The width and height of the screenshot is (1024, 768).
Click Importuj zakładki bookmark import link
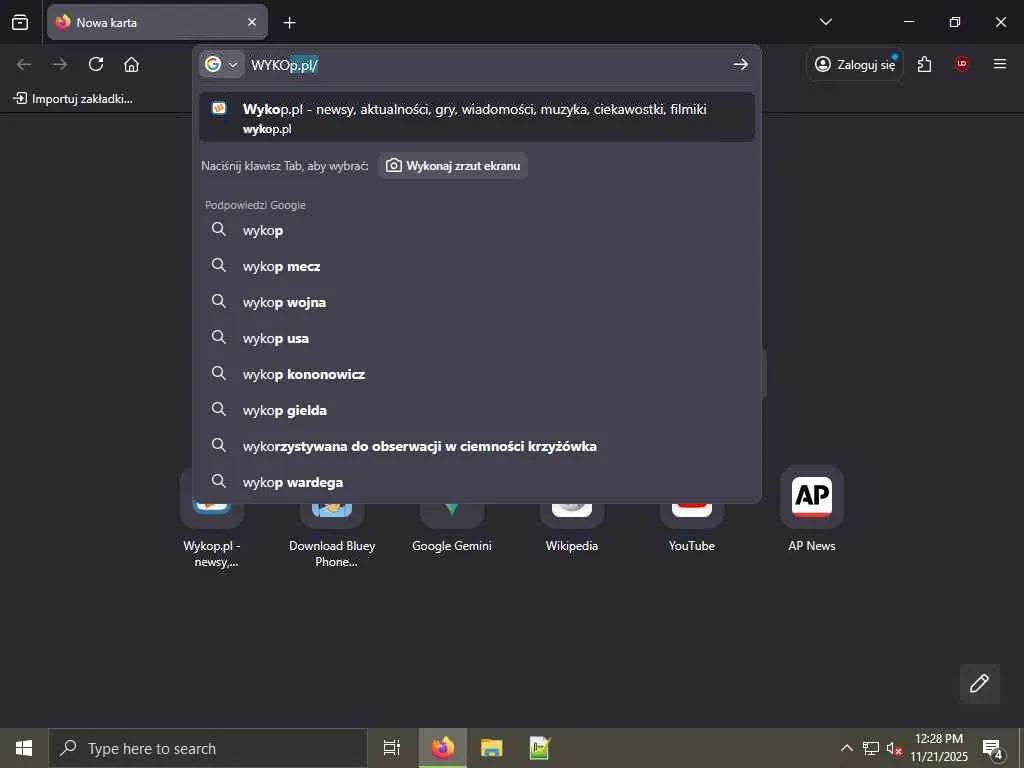[74, 99]
